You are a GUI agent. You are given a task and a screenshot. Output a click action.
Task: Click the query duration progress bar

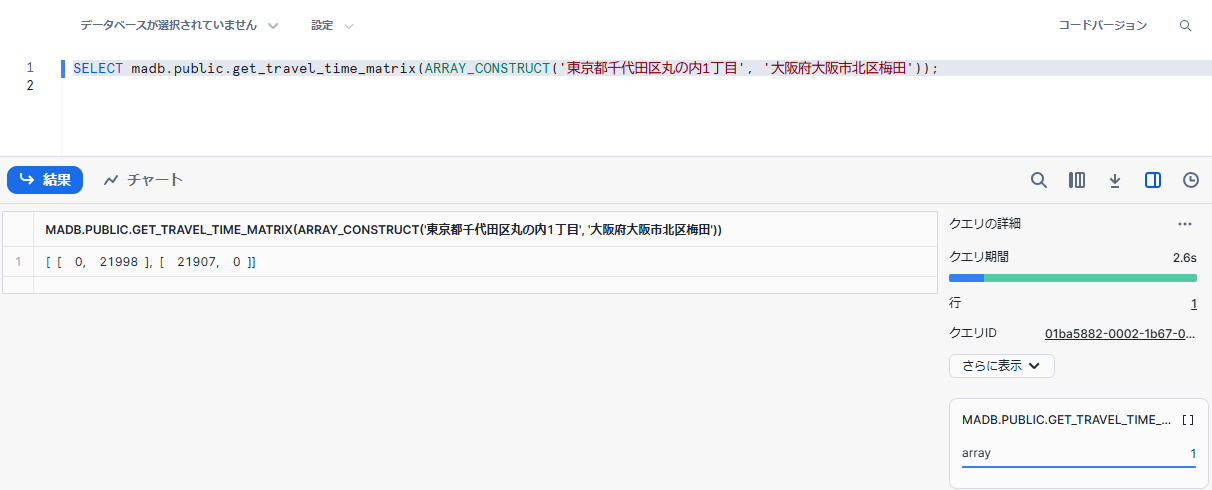[x=1073, y=277]
